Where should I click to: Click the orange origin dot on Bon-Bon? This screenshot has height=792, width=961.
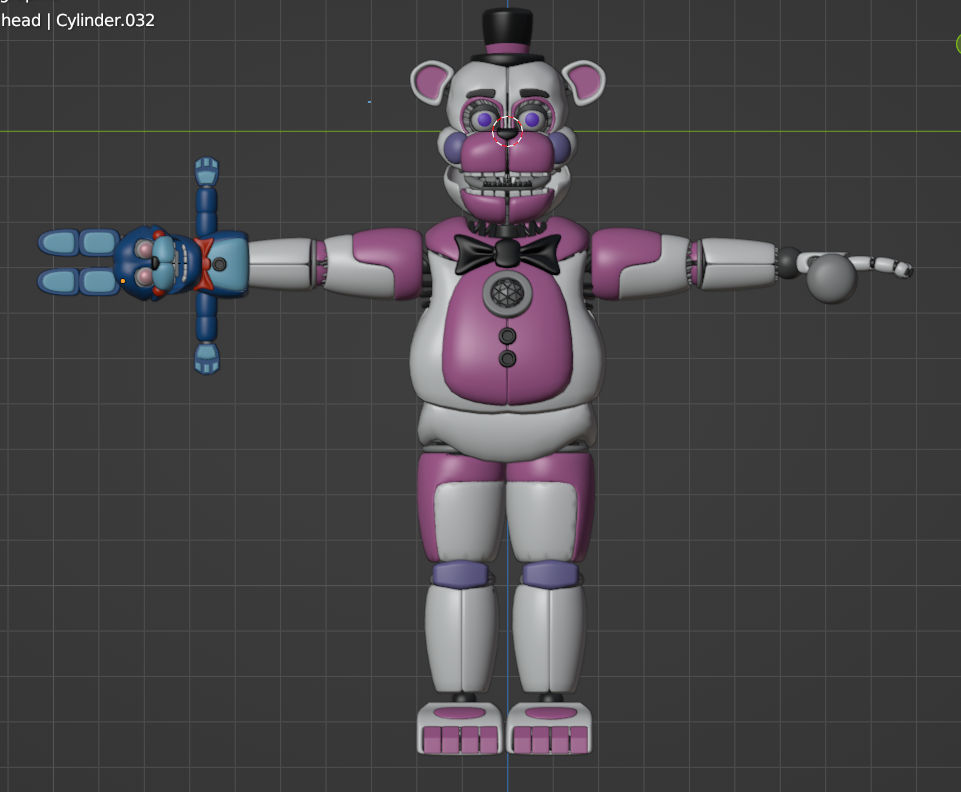pyautogui.click(x=123, y=281)
